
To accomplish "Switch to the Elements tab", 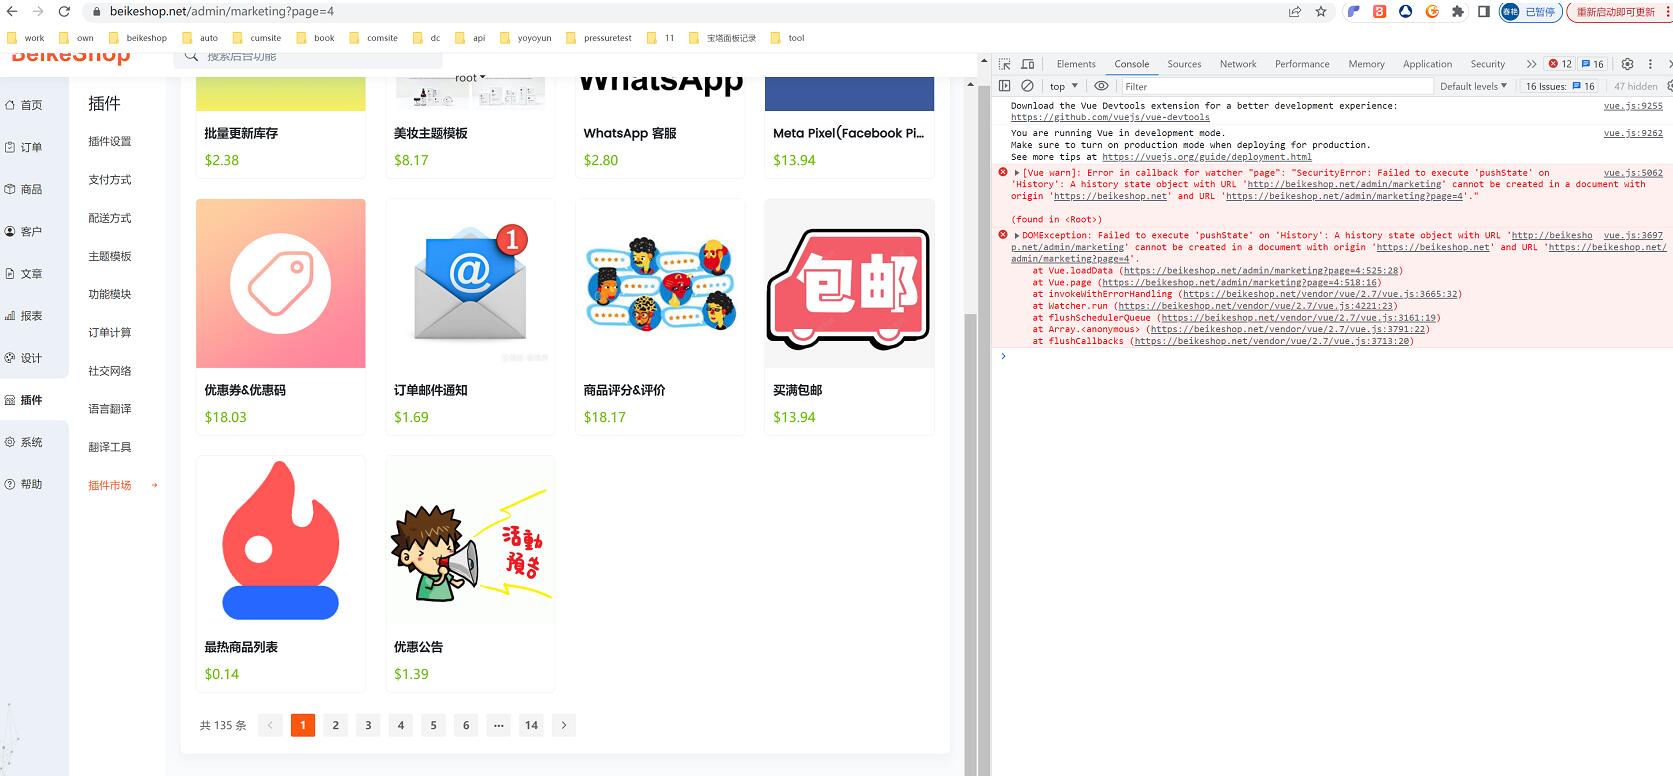I will pyautogui.click(x=1076, y=64).
